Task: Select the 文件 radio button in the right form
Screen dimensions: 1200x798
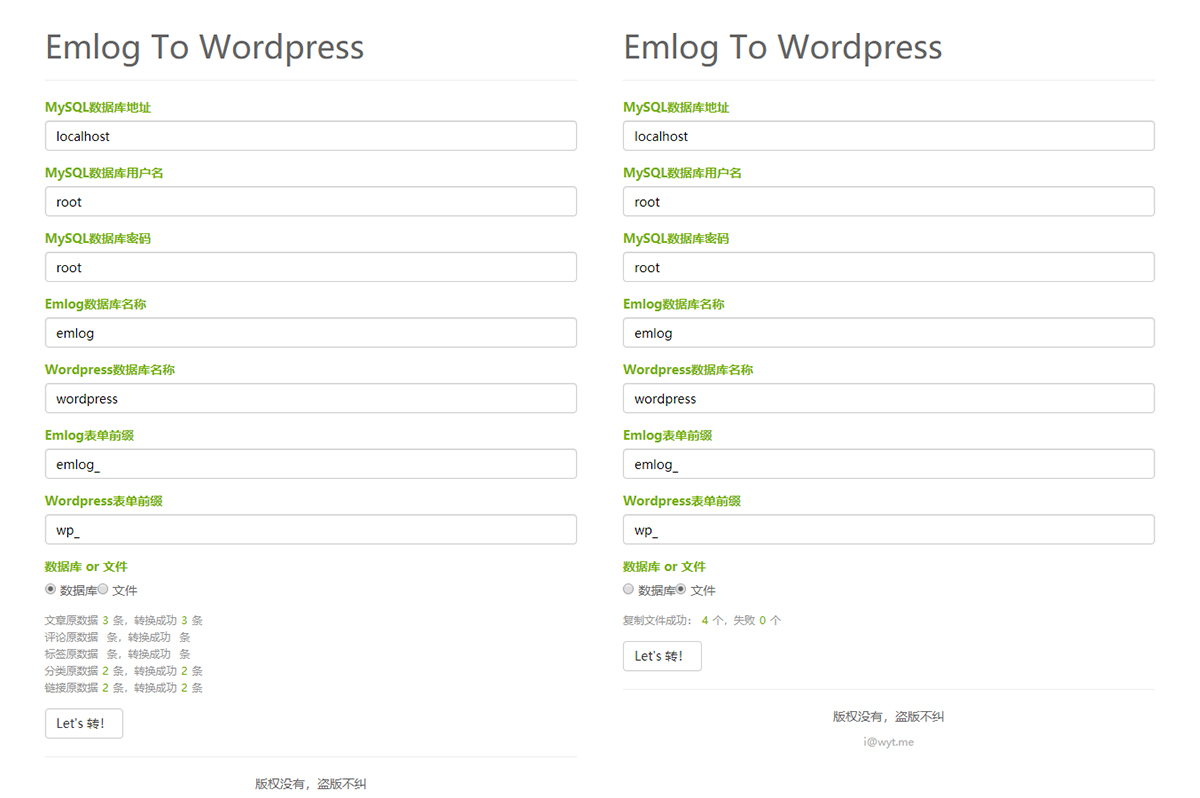Action: (x=681, y=589)
